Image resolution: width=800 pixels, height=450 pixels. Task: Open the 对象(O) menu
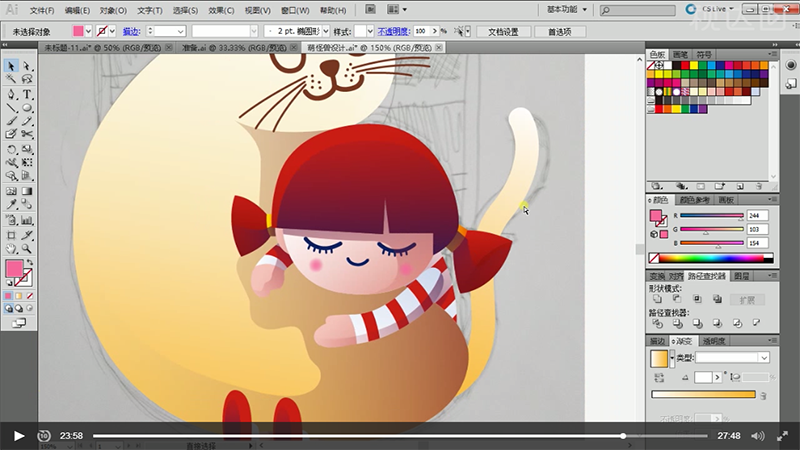point(113,10)
